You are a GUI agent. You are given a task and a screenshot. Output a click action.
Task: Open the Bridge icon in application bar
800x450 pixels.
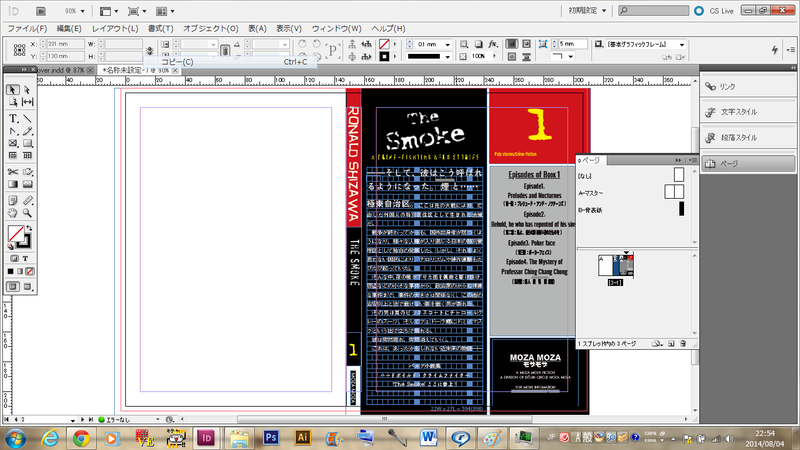41,11
